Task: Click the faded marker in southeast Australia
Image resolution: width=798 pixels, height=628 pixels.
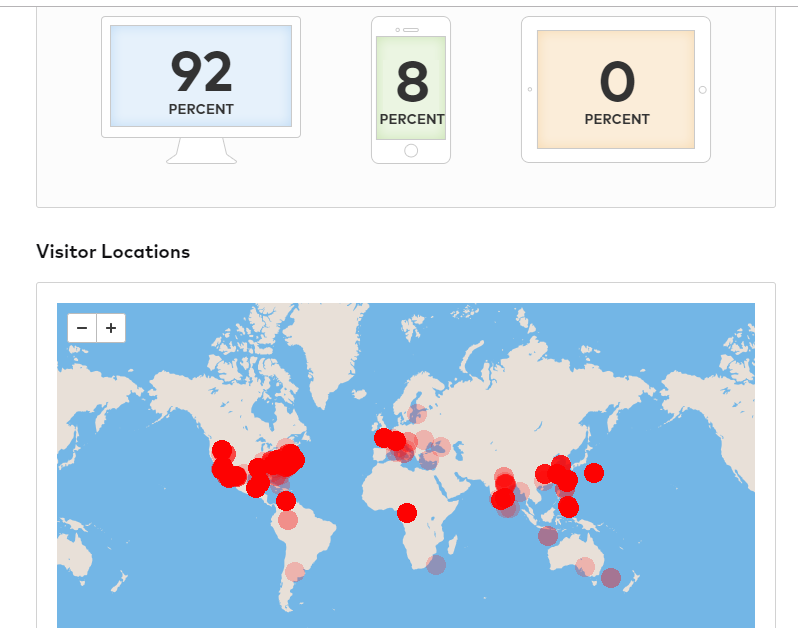Action: pos(585,566)
